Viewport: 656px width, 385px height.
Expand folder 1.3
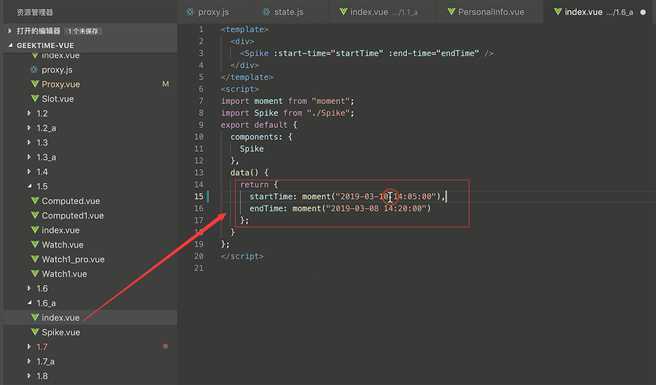click(29, 142)
